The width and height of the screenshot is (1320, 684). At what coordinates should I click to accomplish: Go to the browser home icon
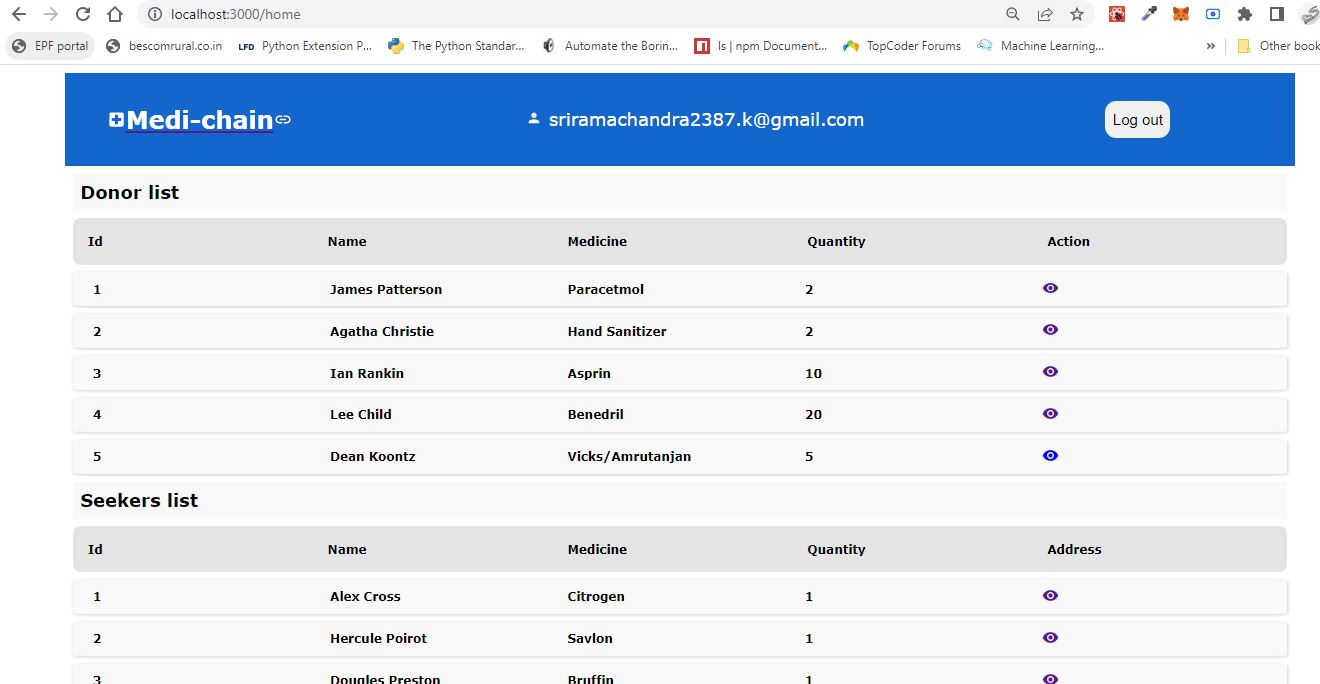115,14
